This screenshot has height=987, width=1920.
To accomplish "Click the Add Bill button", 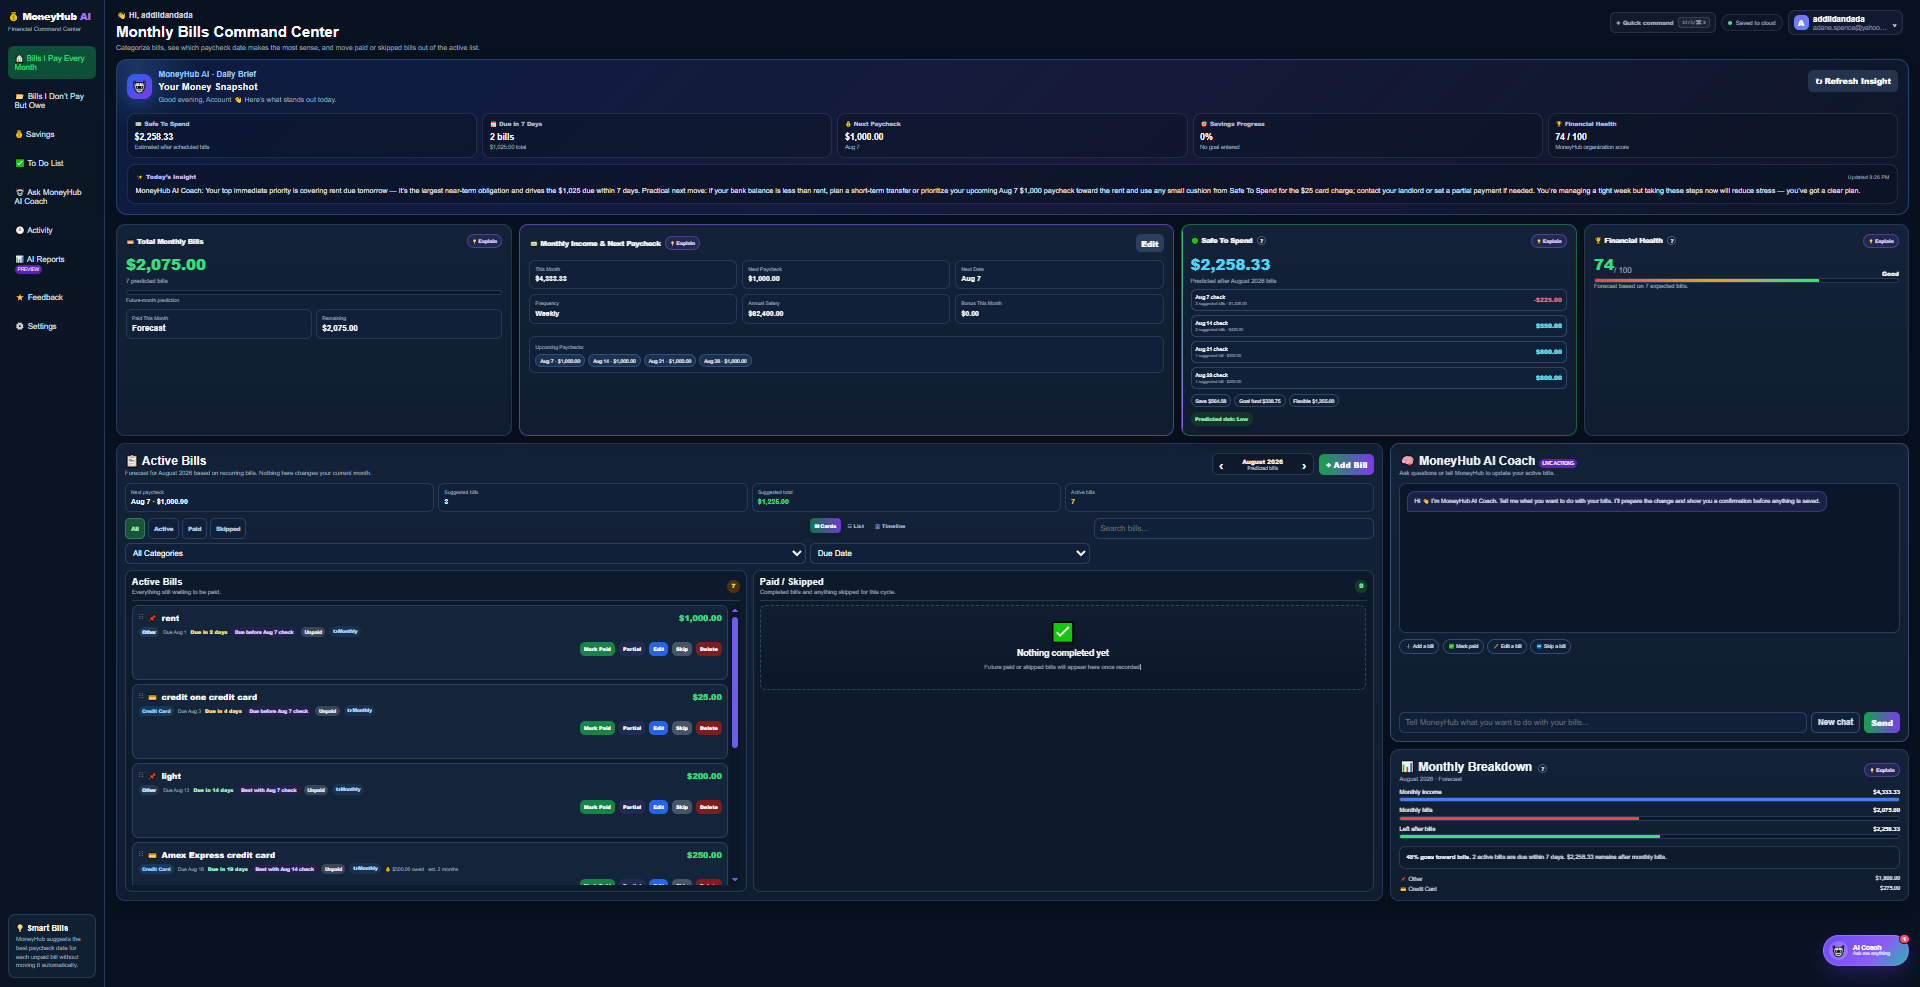I will [1346, 465].
